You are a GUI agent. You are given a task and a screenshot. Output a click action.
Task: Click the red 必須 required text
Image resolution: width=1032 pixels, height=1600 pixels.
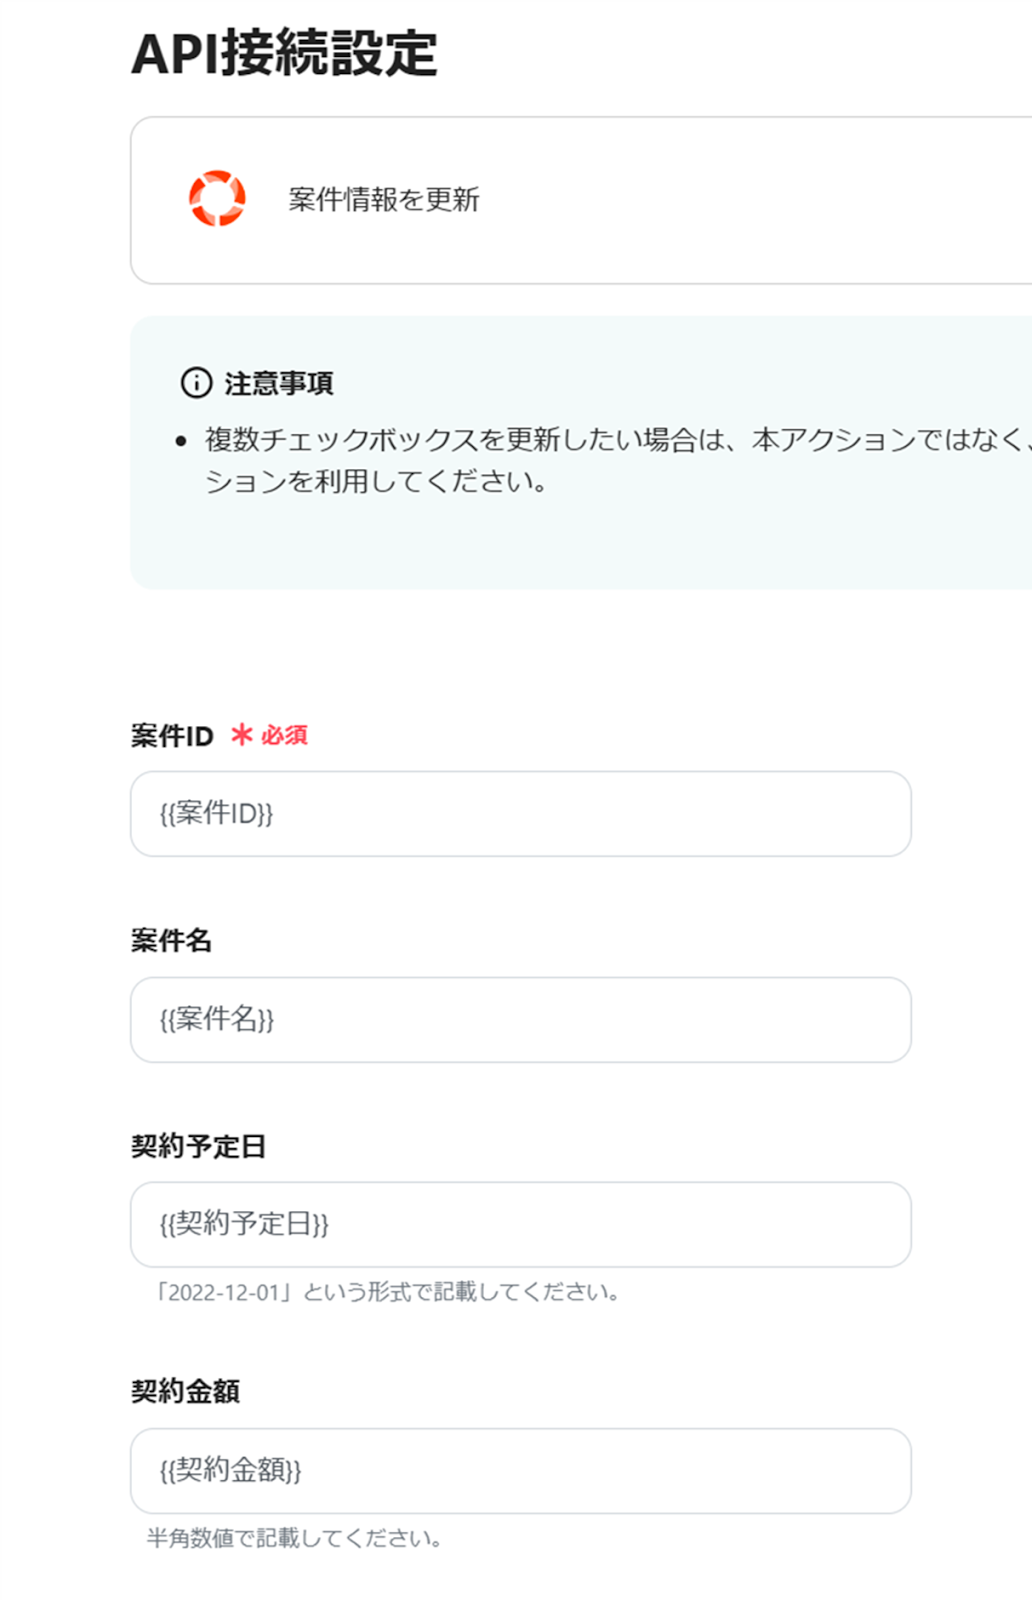pos(285,735)
